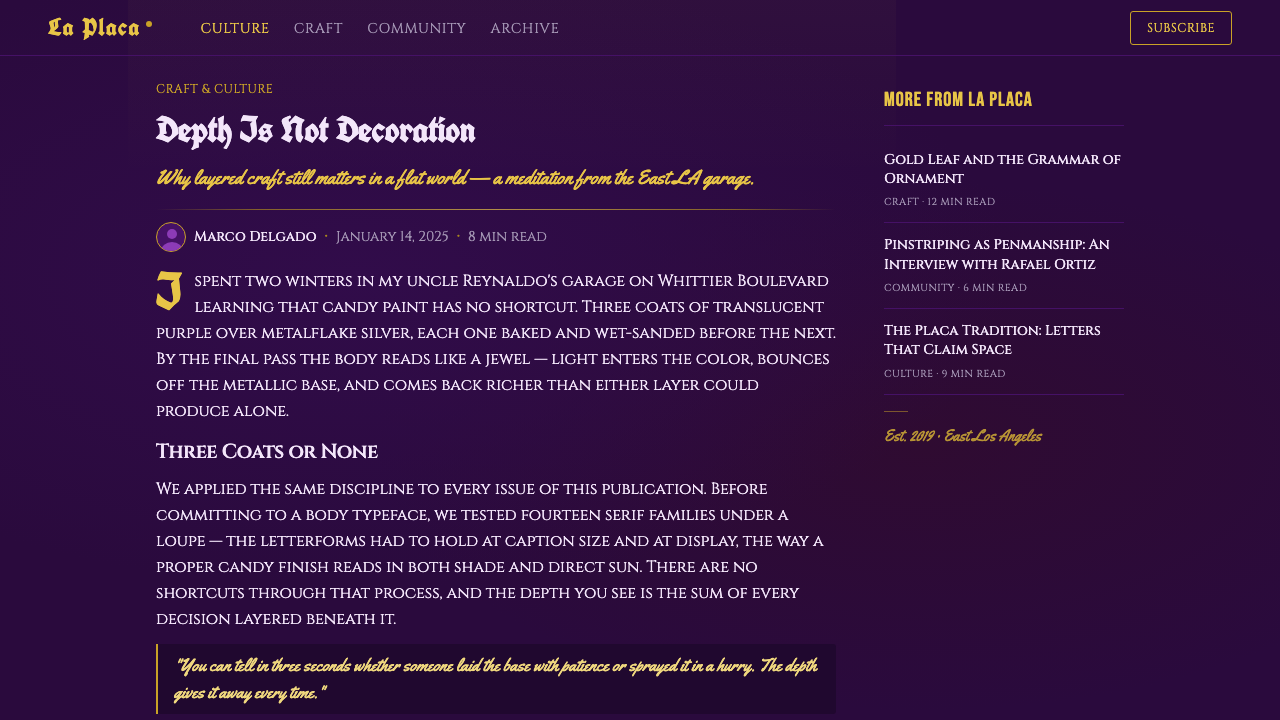Open author Marco Delgado's name link
Image resolution: width=1280 pixels, height=720 pixels.
point(255,237)
